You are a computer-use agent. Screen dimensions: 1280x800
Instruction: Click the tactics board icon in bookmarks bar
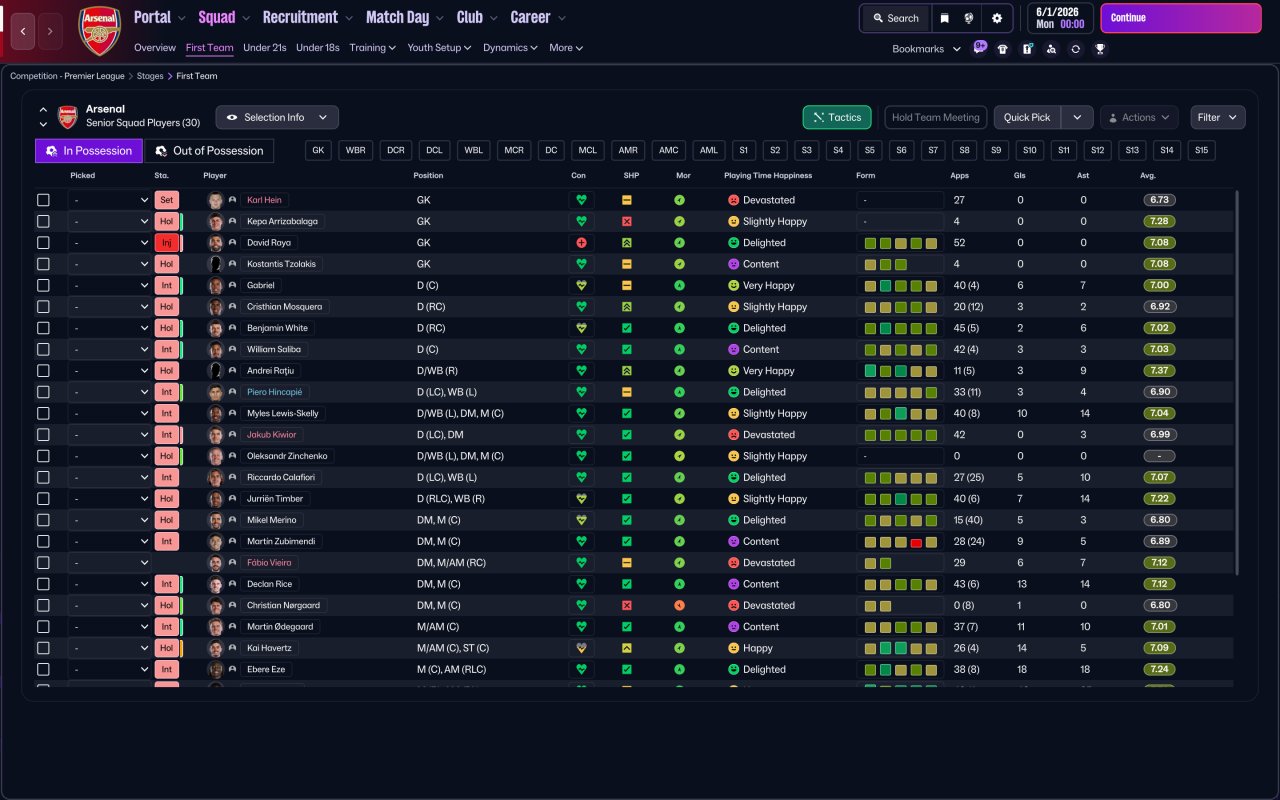[1027, 49]
